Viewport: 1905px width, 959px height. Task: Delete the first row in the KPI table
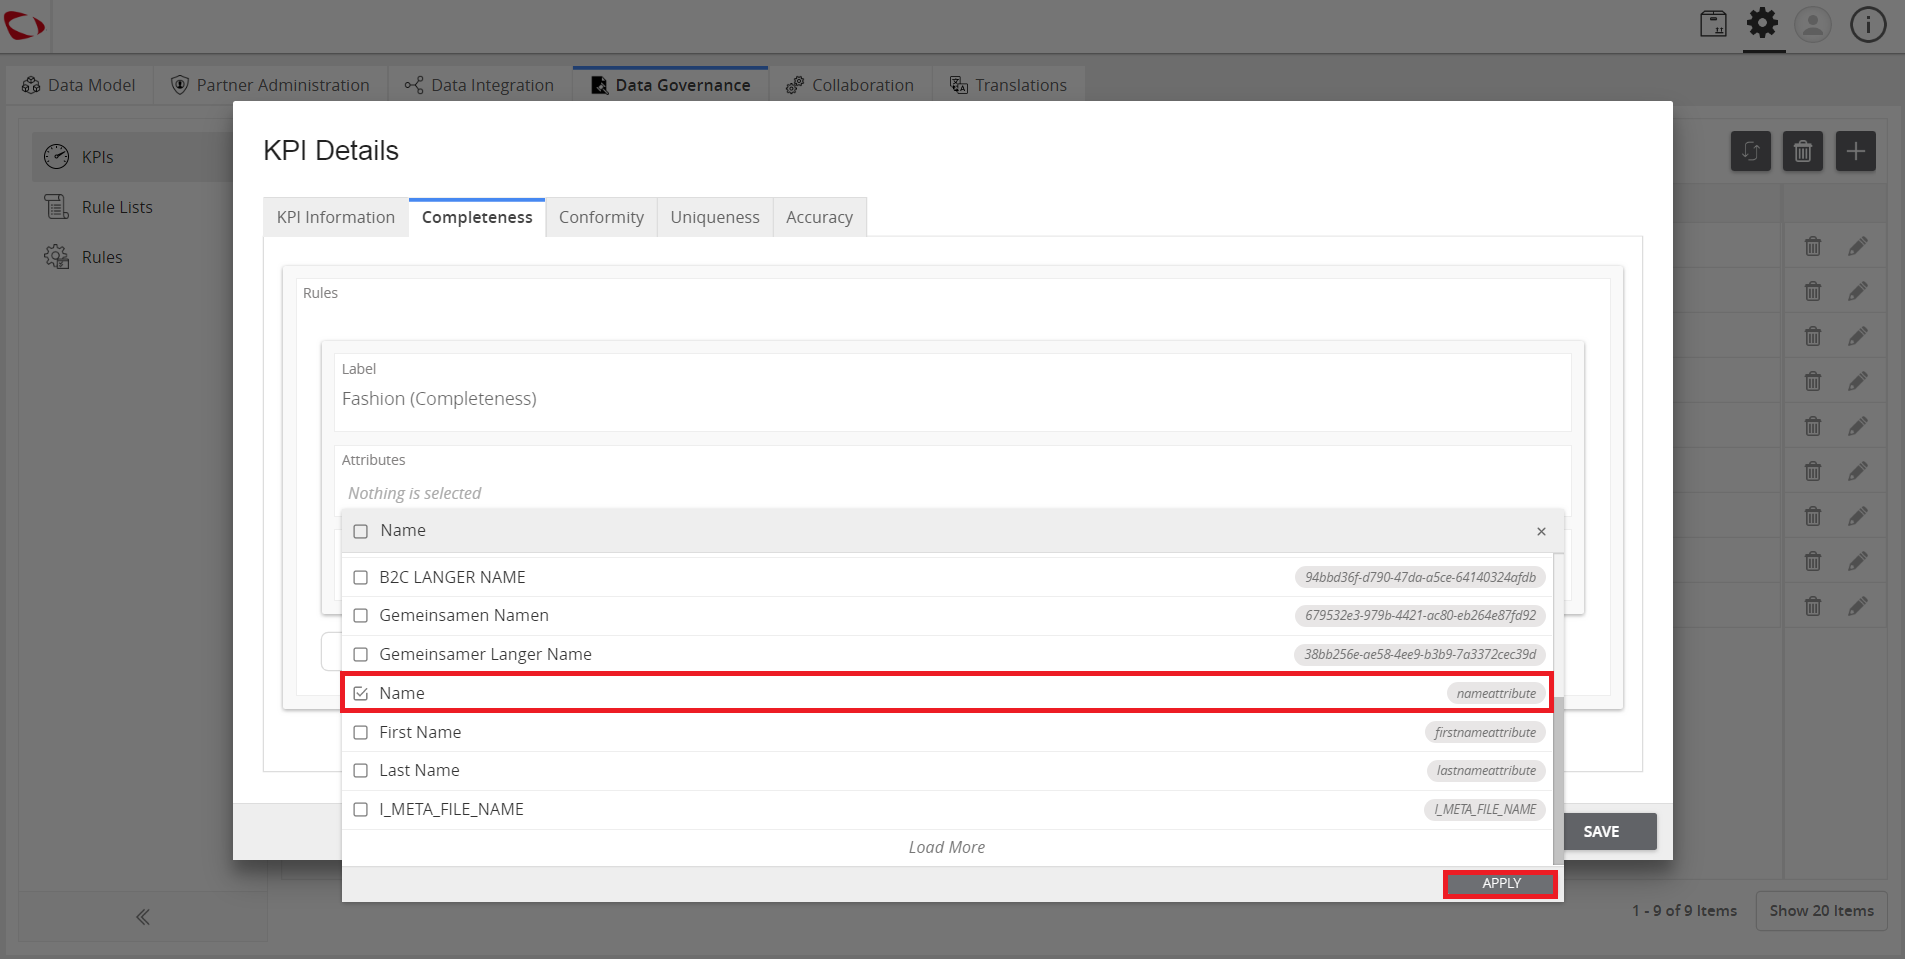click(x=1813, y=246)
